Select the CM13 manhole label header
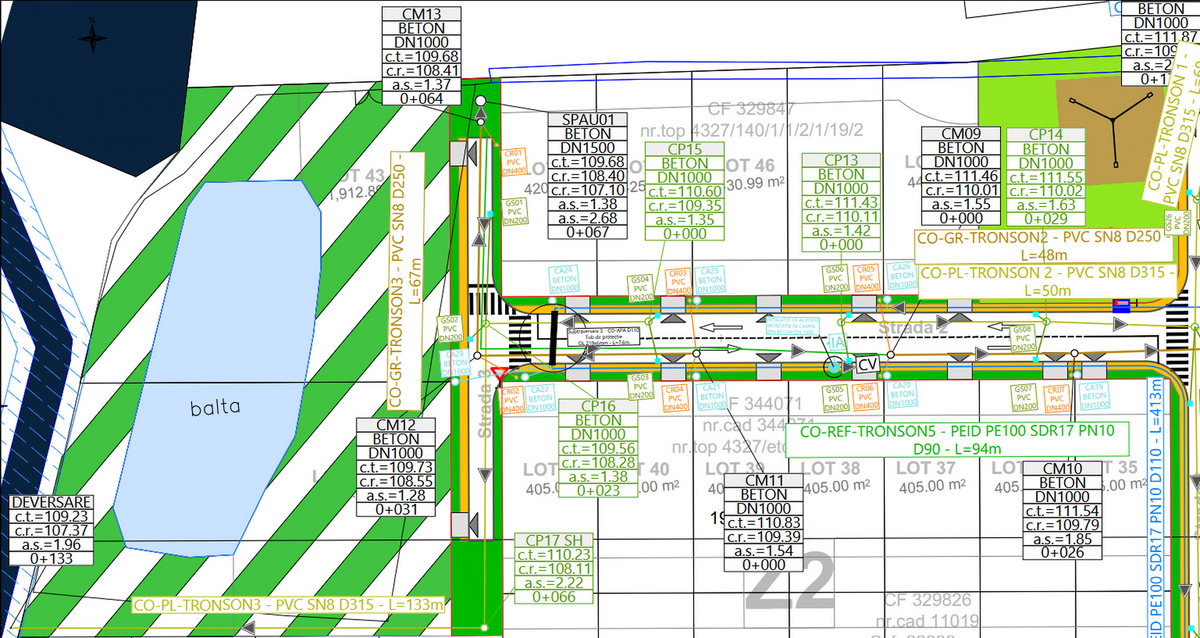Viewport: 1200px width, 638px height. [422, 14]
